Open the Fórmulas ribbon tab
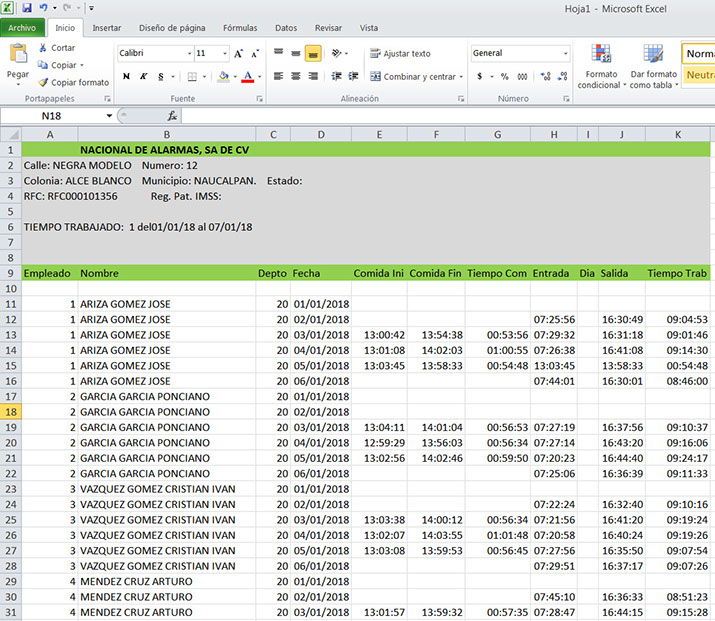The height and width of the screenshot is (621, 715). (x=239, y=28)
